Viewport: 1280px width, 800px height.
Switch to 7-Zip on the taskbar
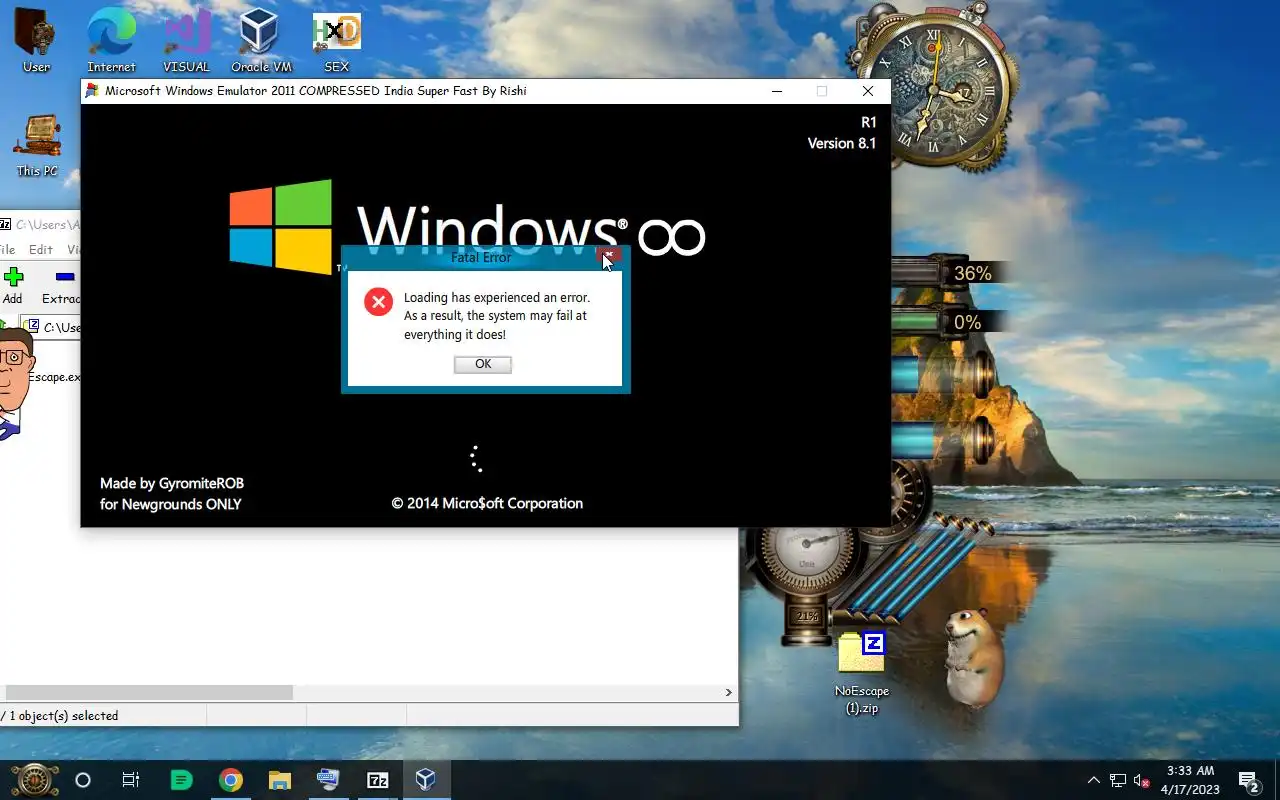tap(377, 780)
